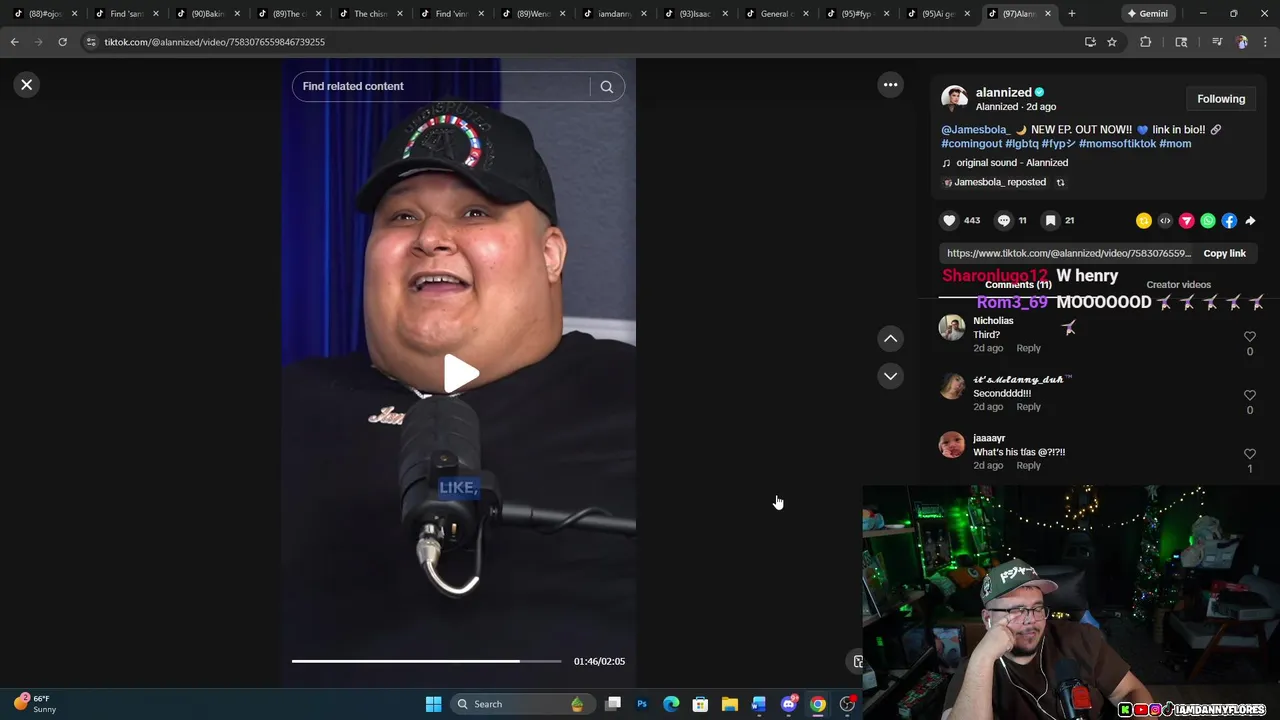Send to friends via pink paper-plane icon
This screenshot has width=1280, height=720.
pos(1186,221)
